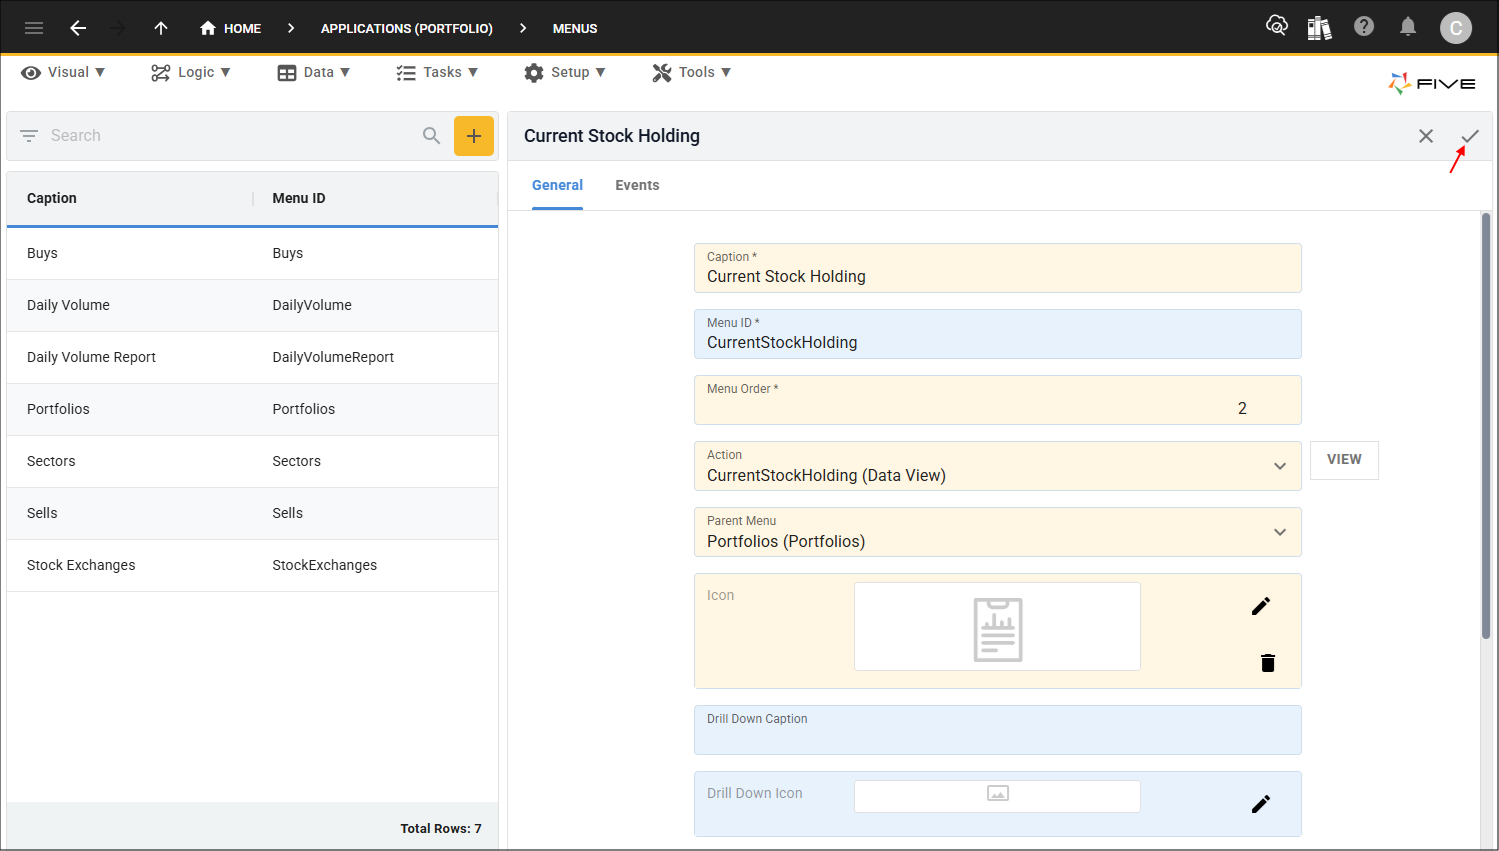Click the magnifying glass search icon

(x=431, y=135)
